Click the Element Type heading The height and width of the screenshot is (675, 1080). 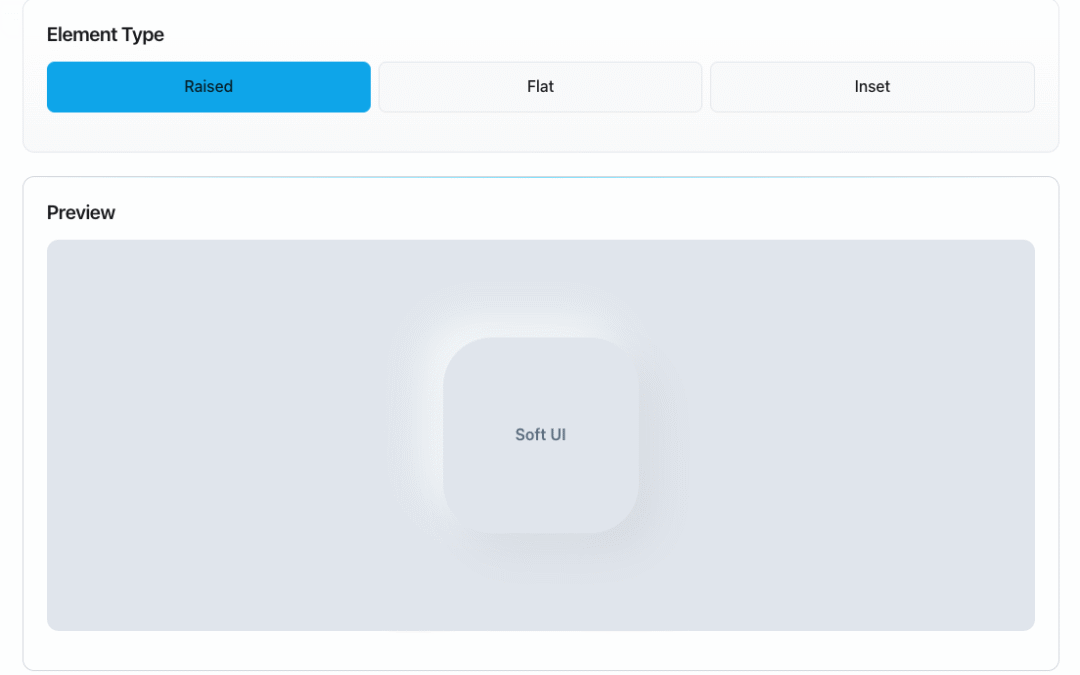pyautogui.click(x=105, y=34)
